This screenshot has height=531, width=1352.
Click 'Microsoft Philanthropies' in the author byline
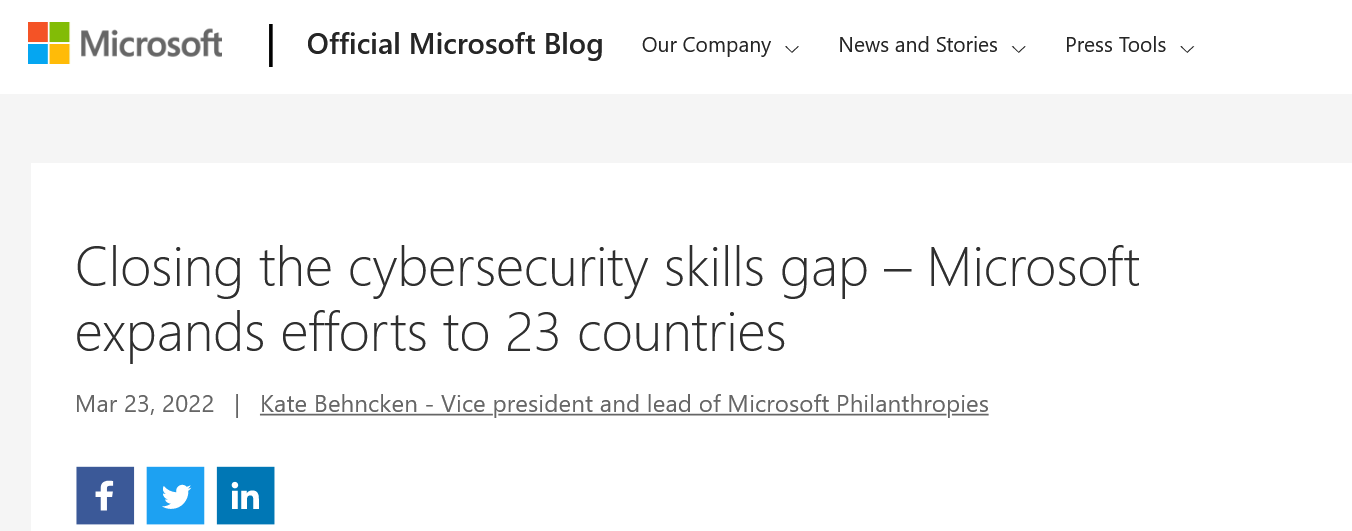858,404
